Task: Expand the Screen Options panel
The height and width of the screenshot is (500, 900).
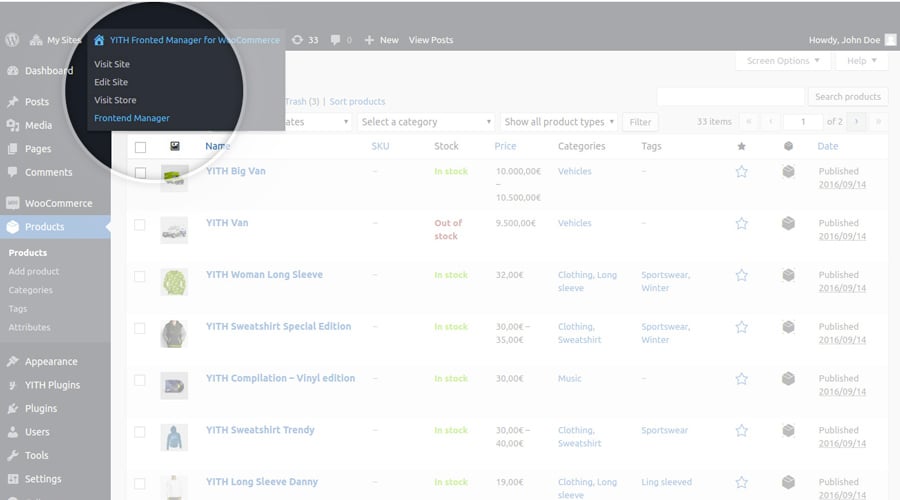Action: [783, 60]
